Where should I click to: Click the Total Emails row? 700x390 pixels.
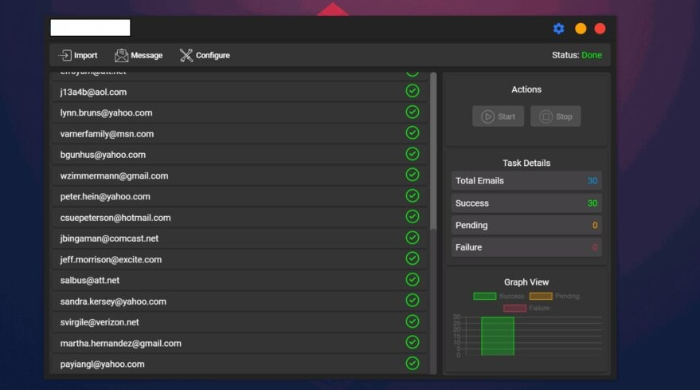pyautogui.click(x=526, y=181)
